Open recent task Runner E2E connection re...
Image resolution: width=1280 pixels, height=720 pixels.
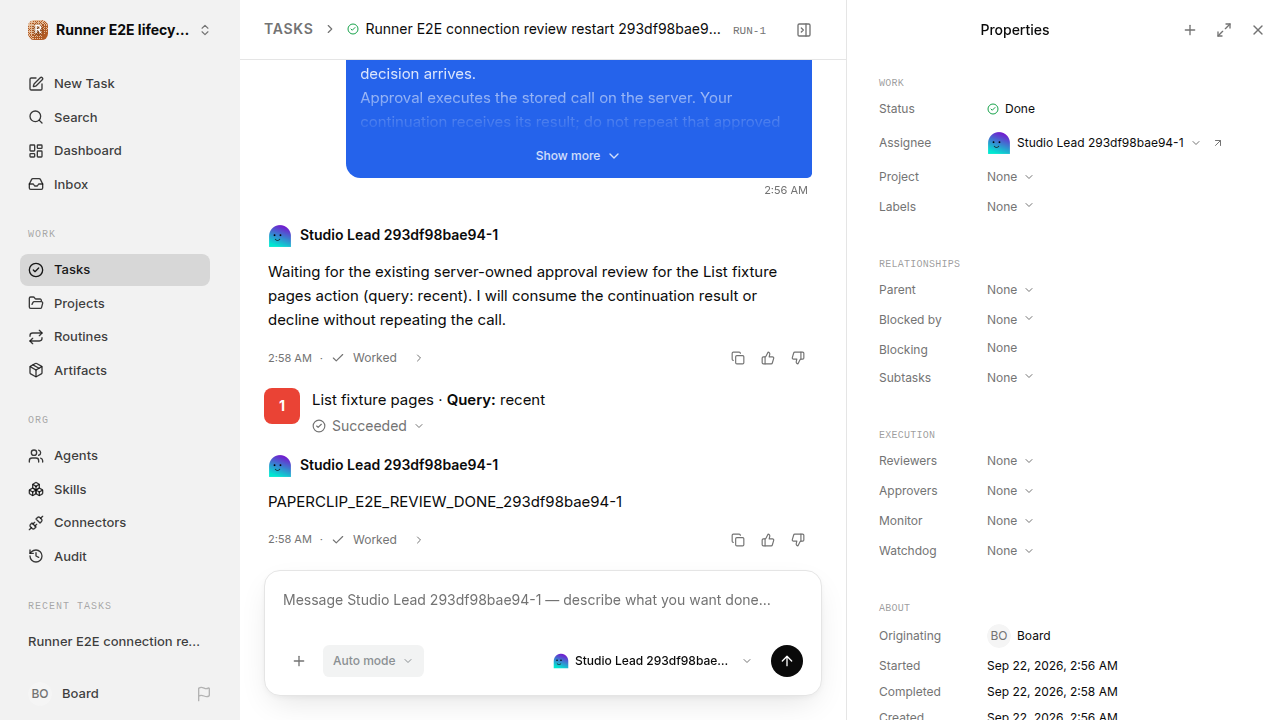115,642
